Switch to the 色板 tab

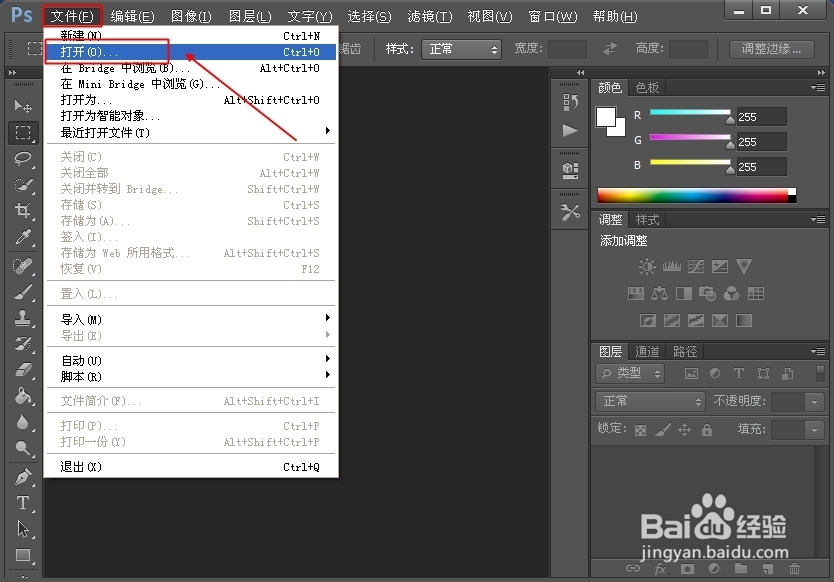647,87
